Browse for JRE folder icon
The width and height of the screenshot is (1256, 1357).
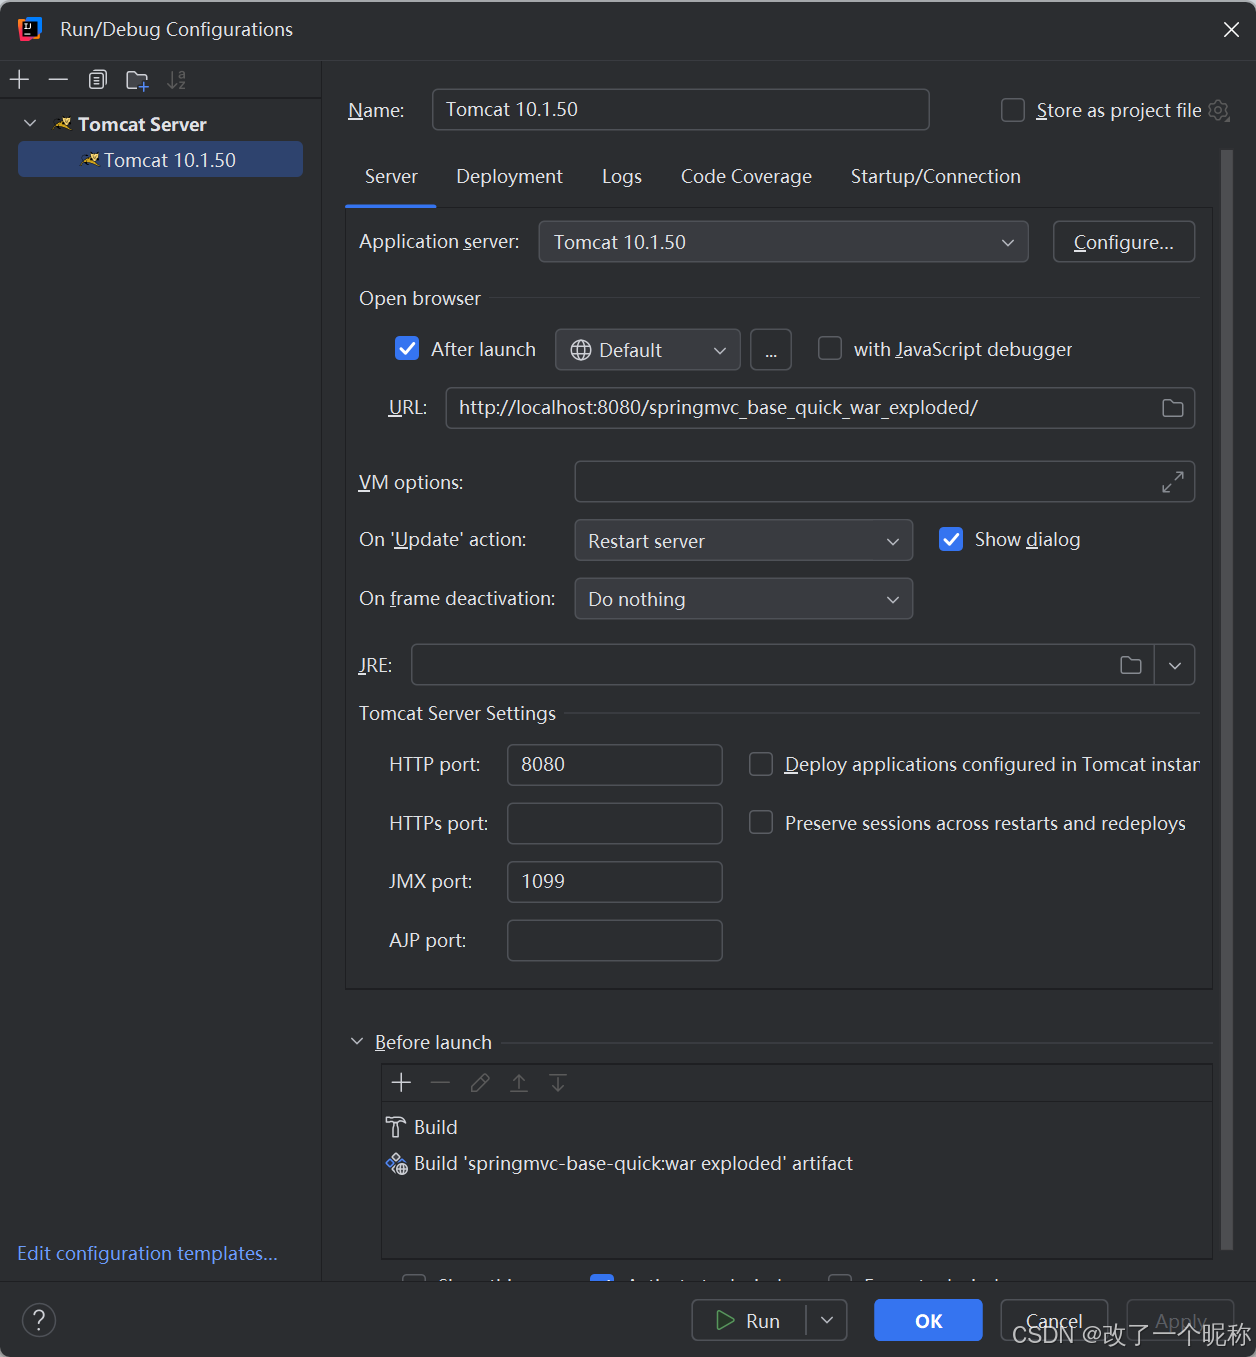(1131, 665)
